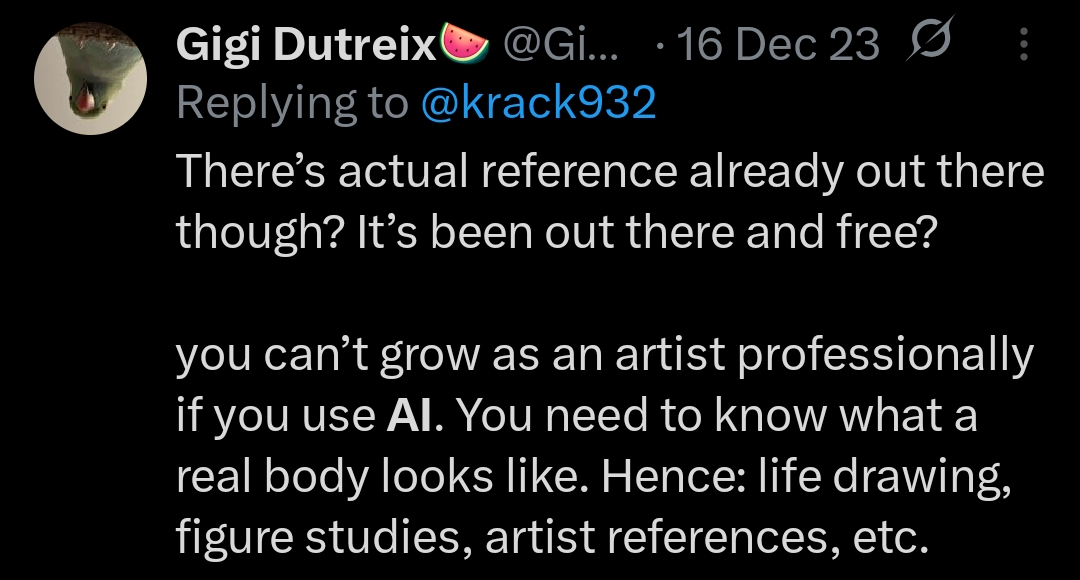The height and width of the screenshot is (580, 1080).
Task: Select the bold 'AI' word
Action: point(411,415)
